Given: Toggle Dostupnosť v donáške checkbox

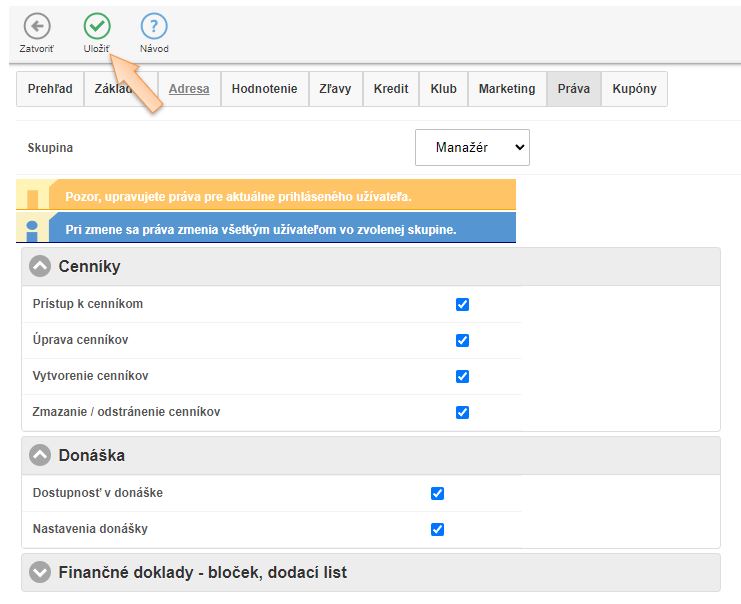Looking at the screenshot, I should tap(437, 493).
